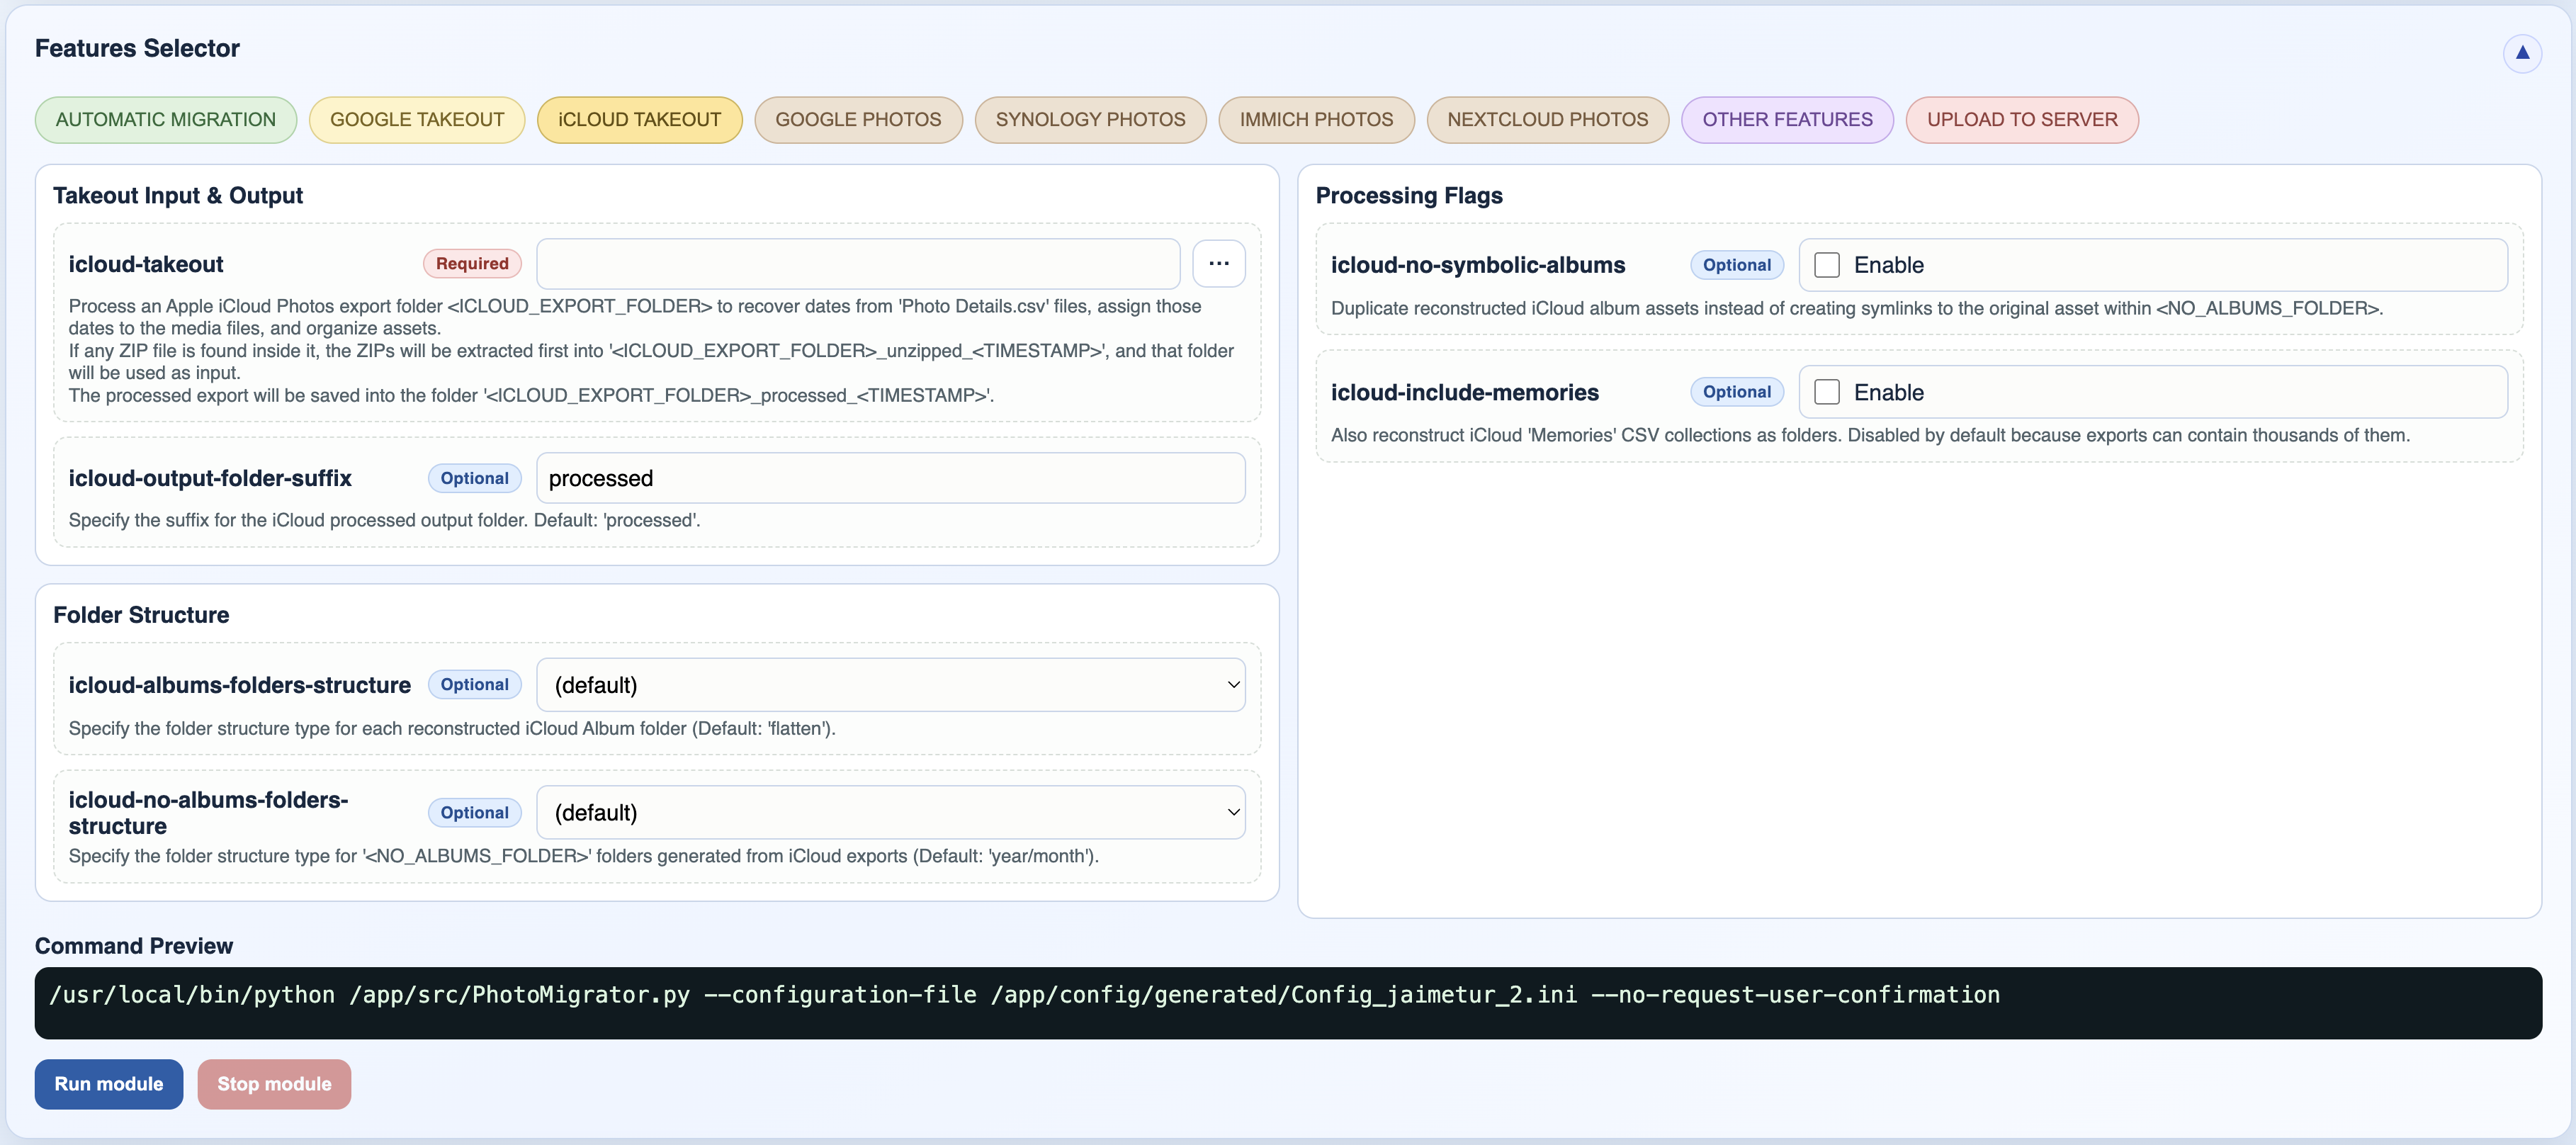Open the icloud-no-albums-folders-structure dropdown

(891, 813)
